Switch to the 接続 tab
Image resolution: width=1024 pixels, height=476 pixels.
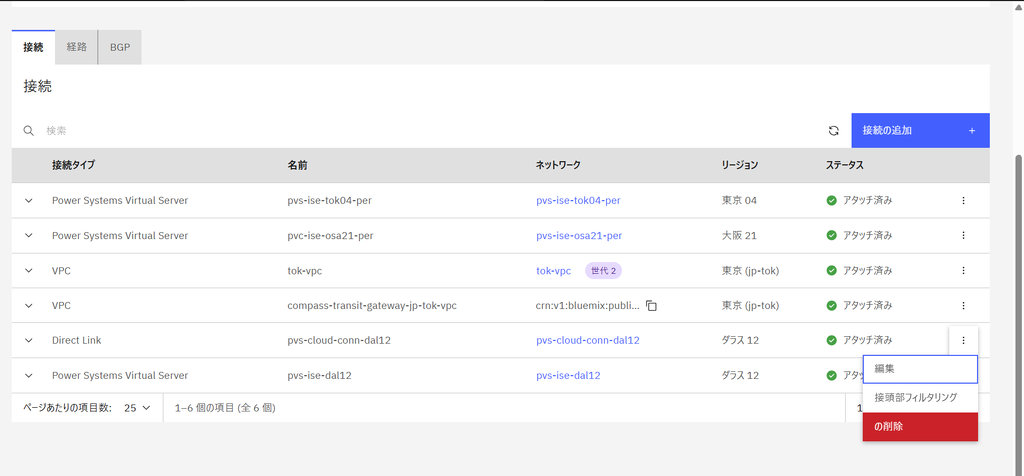(x=33, y=47)
